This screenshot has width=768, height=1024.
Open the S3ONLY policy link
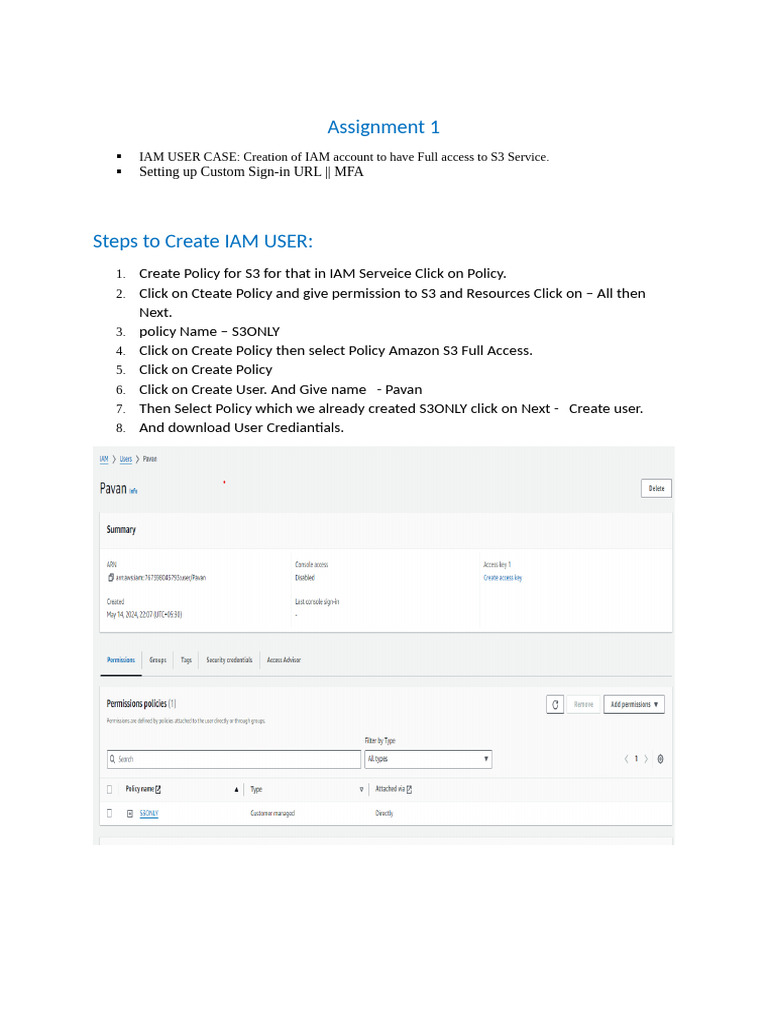tap(149, 814)
